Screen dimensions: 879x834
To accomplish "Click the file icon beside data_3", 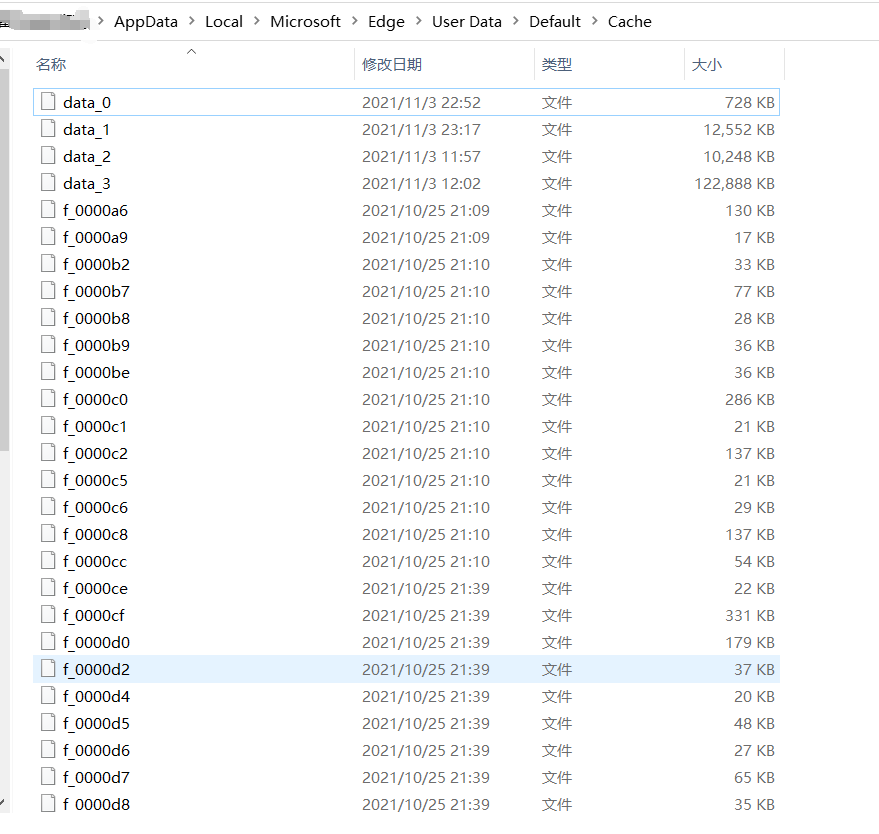I will 48,182.
